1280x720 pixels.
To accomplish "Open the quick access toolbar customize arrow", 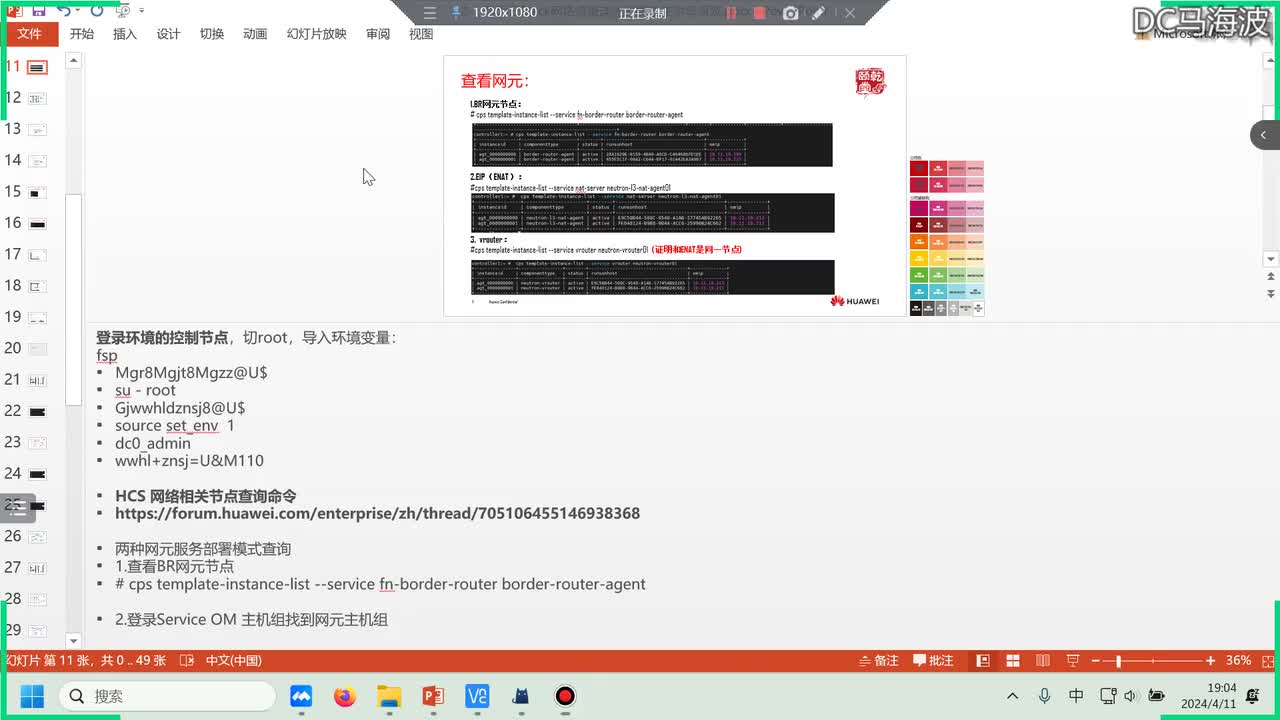I will [141, 11].
